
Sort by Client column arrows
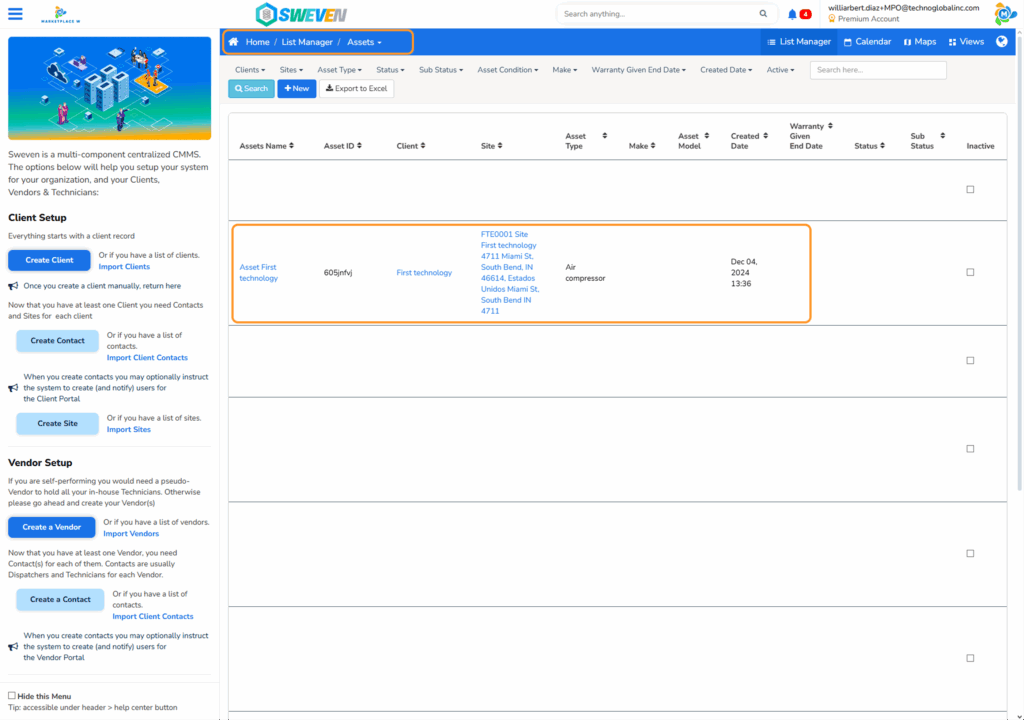pos(423,146)
